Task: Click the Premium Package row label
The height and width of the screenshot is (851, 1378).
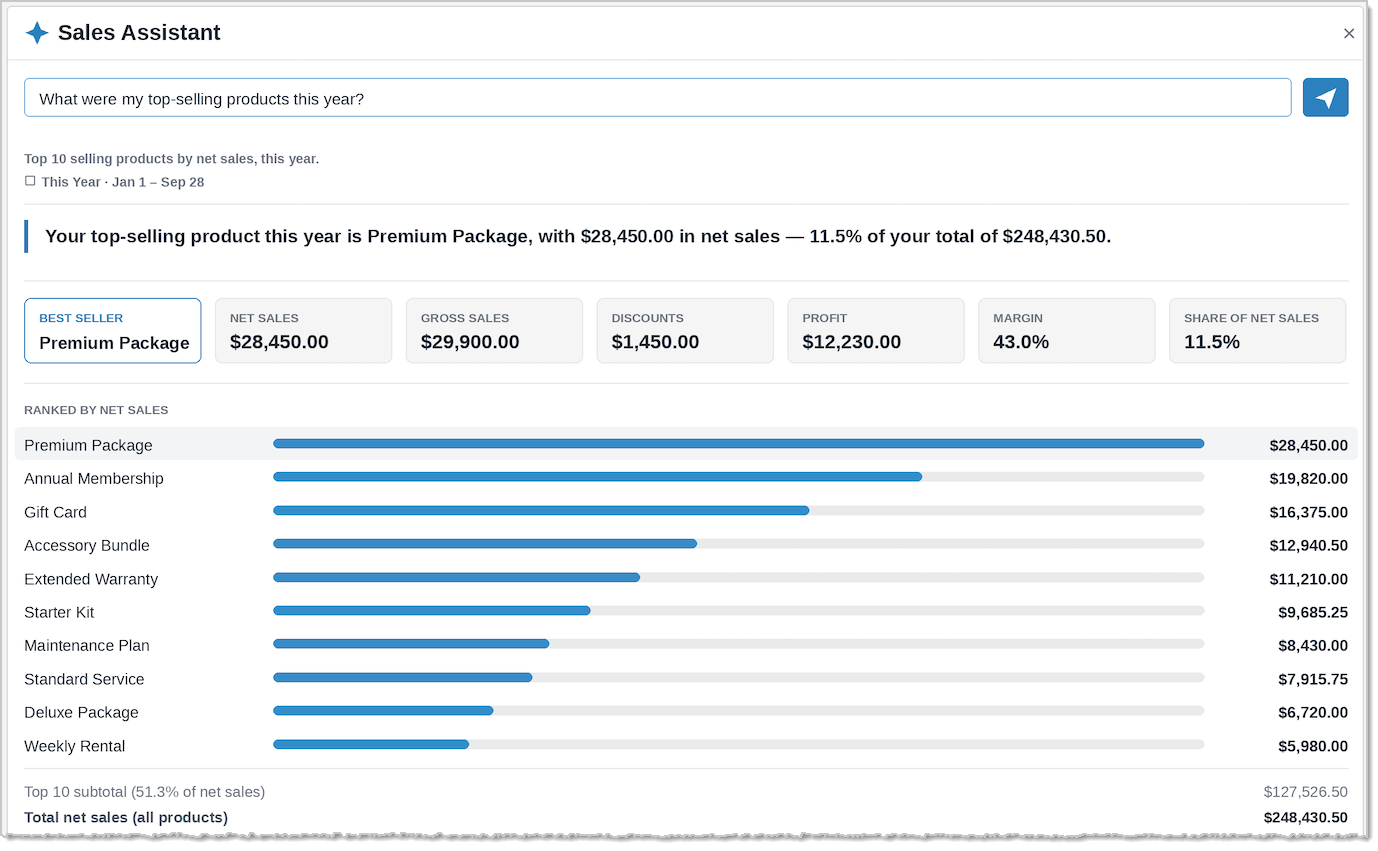Action: (88, 445)
